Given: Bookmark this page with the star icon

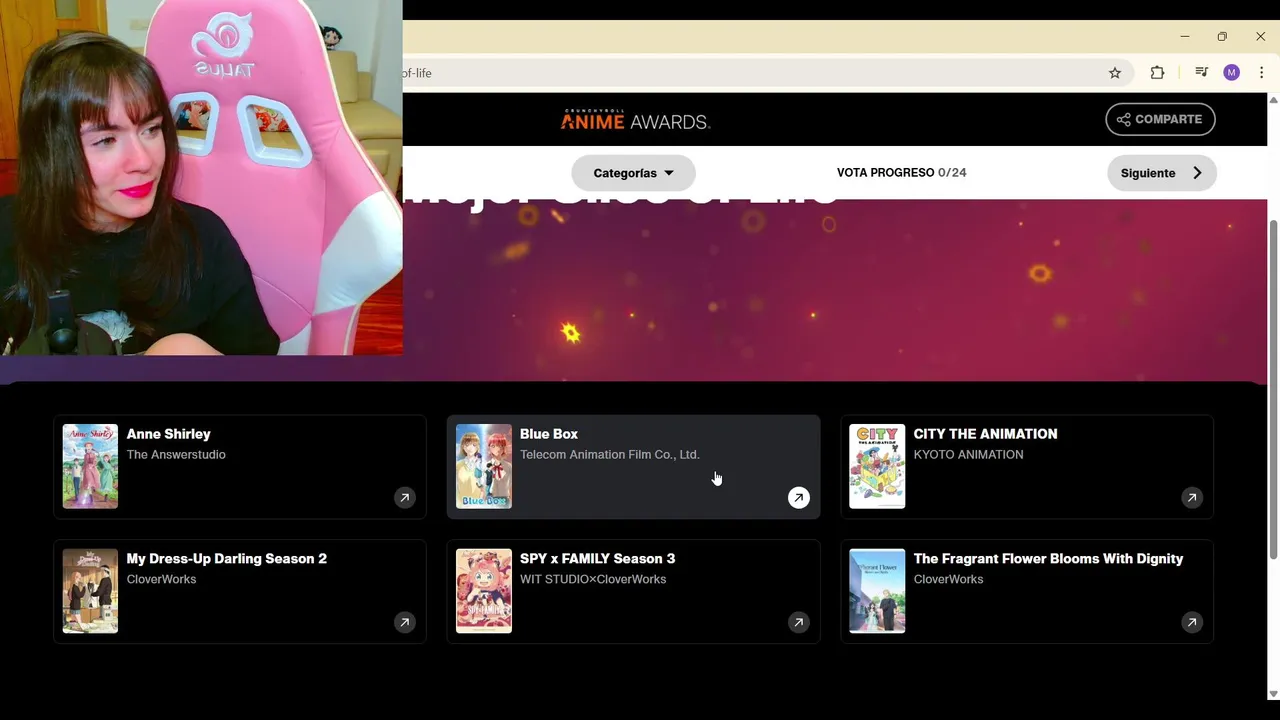Looking at the screenshot, I should tap(1115, 73).
